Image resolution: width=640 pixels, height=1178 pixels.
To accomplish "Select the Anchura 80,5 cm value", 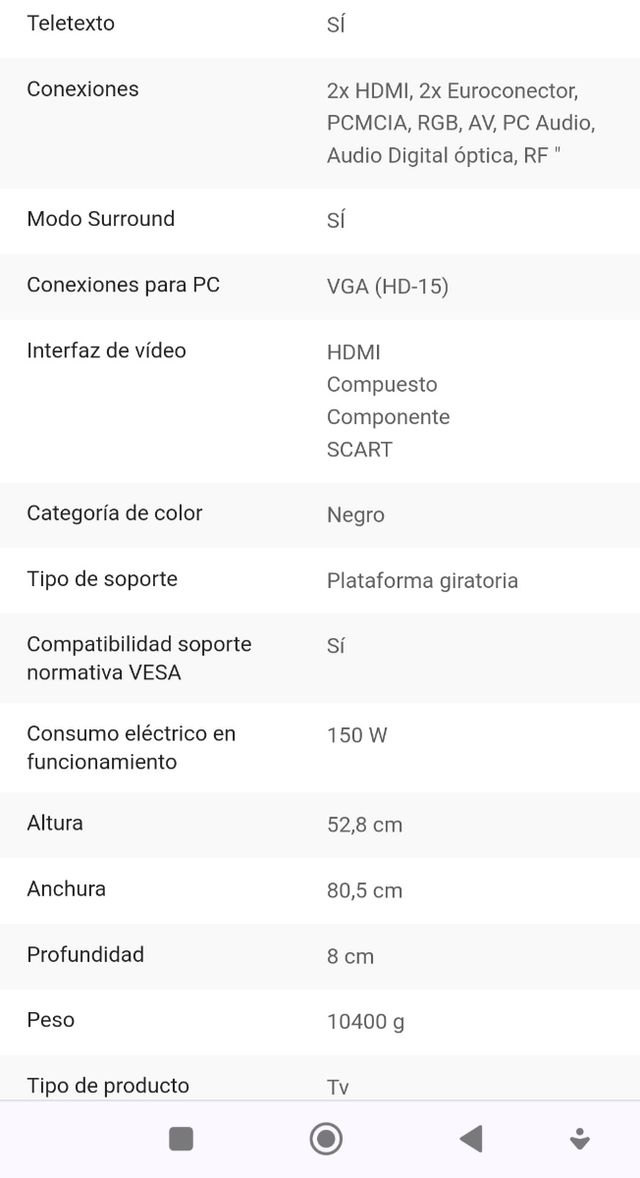I will coord(364,890).
